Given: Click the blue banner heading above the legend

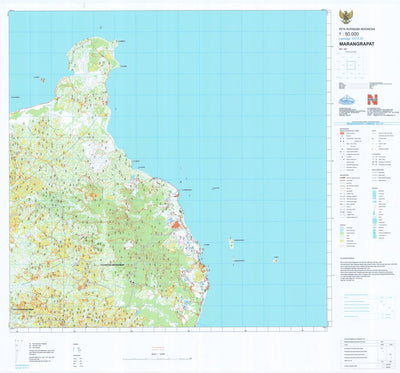Looking at the screenshot, I should pos(364,123).
